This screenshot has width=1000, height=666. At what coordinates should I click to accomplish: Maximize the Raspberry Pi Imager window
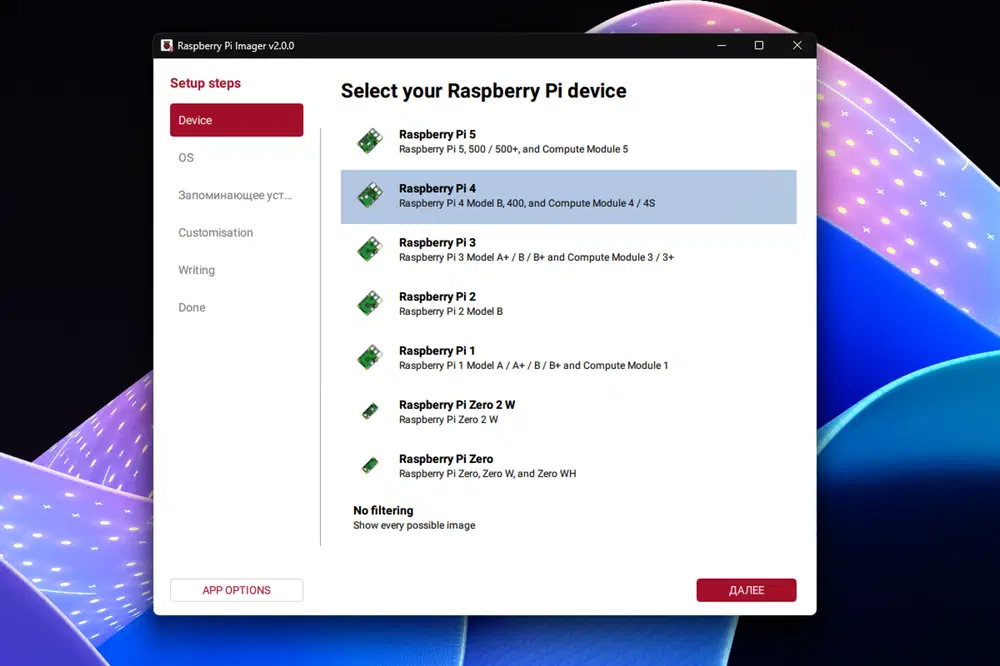point(759,45)
